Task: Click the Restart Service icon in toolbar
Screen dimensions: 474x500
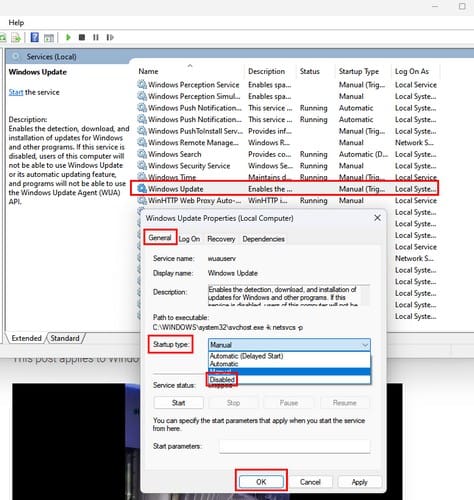Action: pyautogui.click(x=110, y=37)
